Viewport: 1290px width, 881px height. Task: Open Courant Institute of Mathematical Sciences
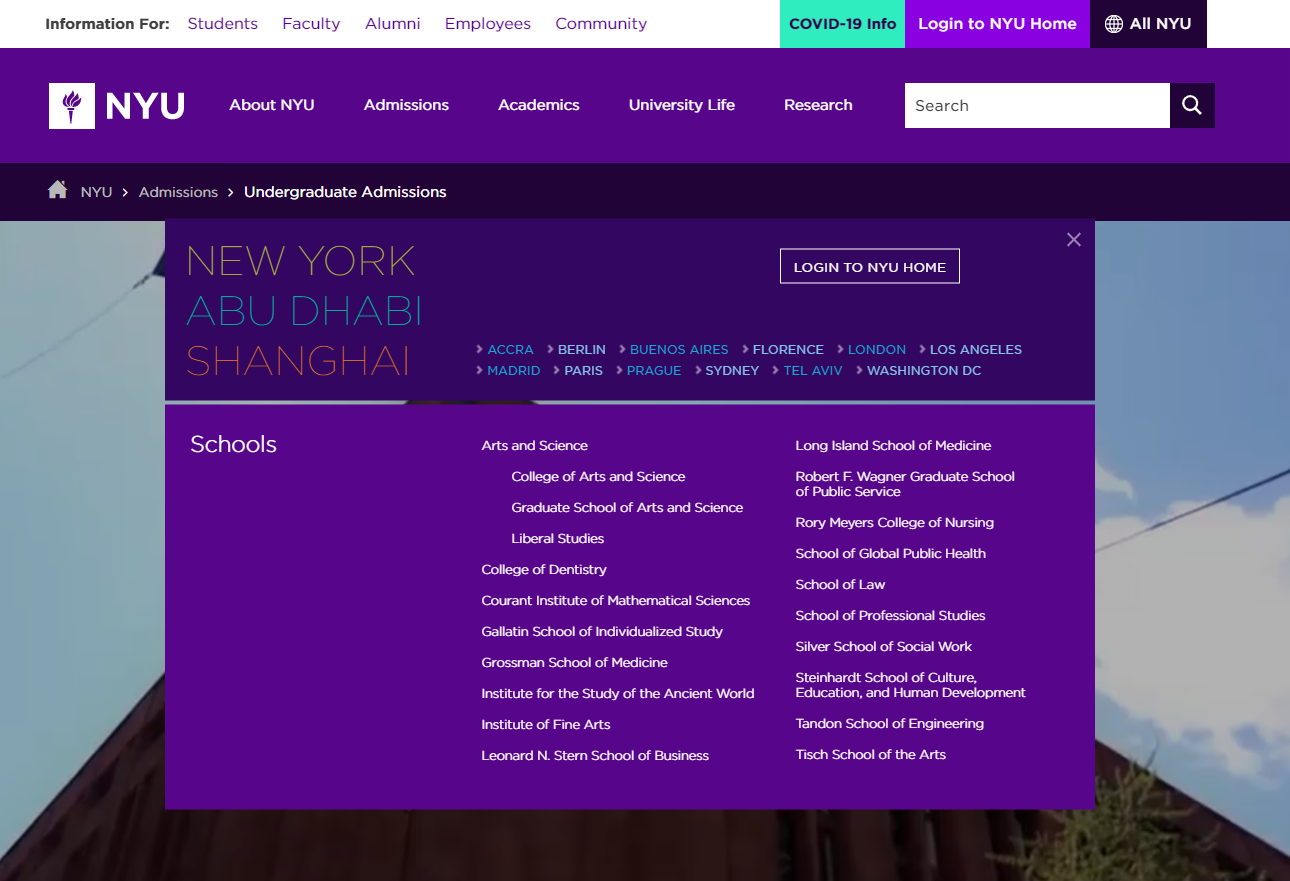tap(616, 601)
